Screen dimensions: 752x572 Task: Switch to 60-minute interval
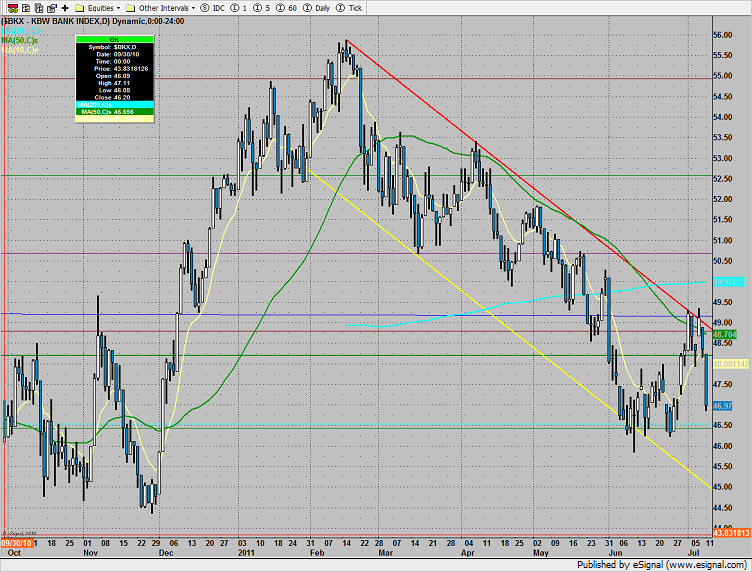pos(293,8)
